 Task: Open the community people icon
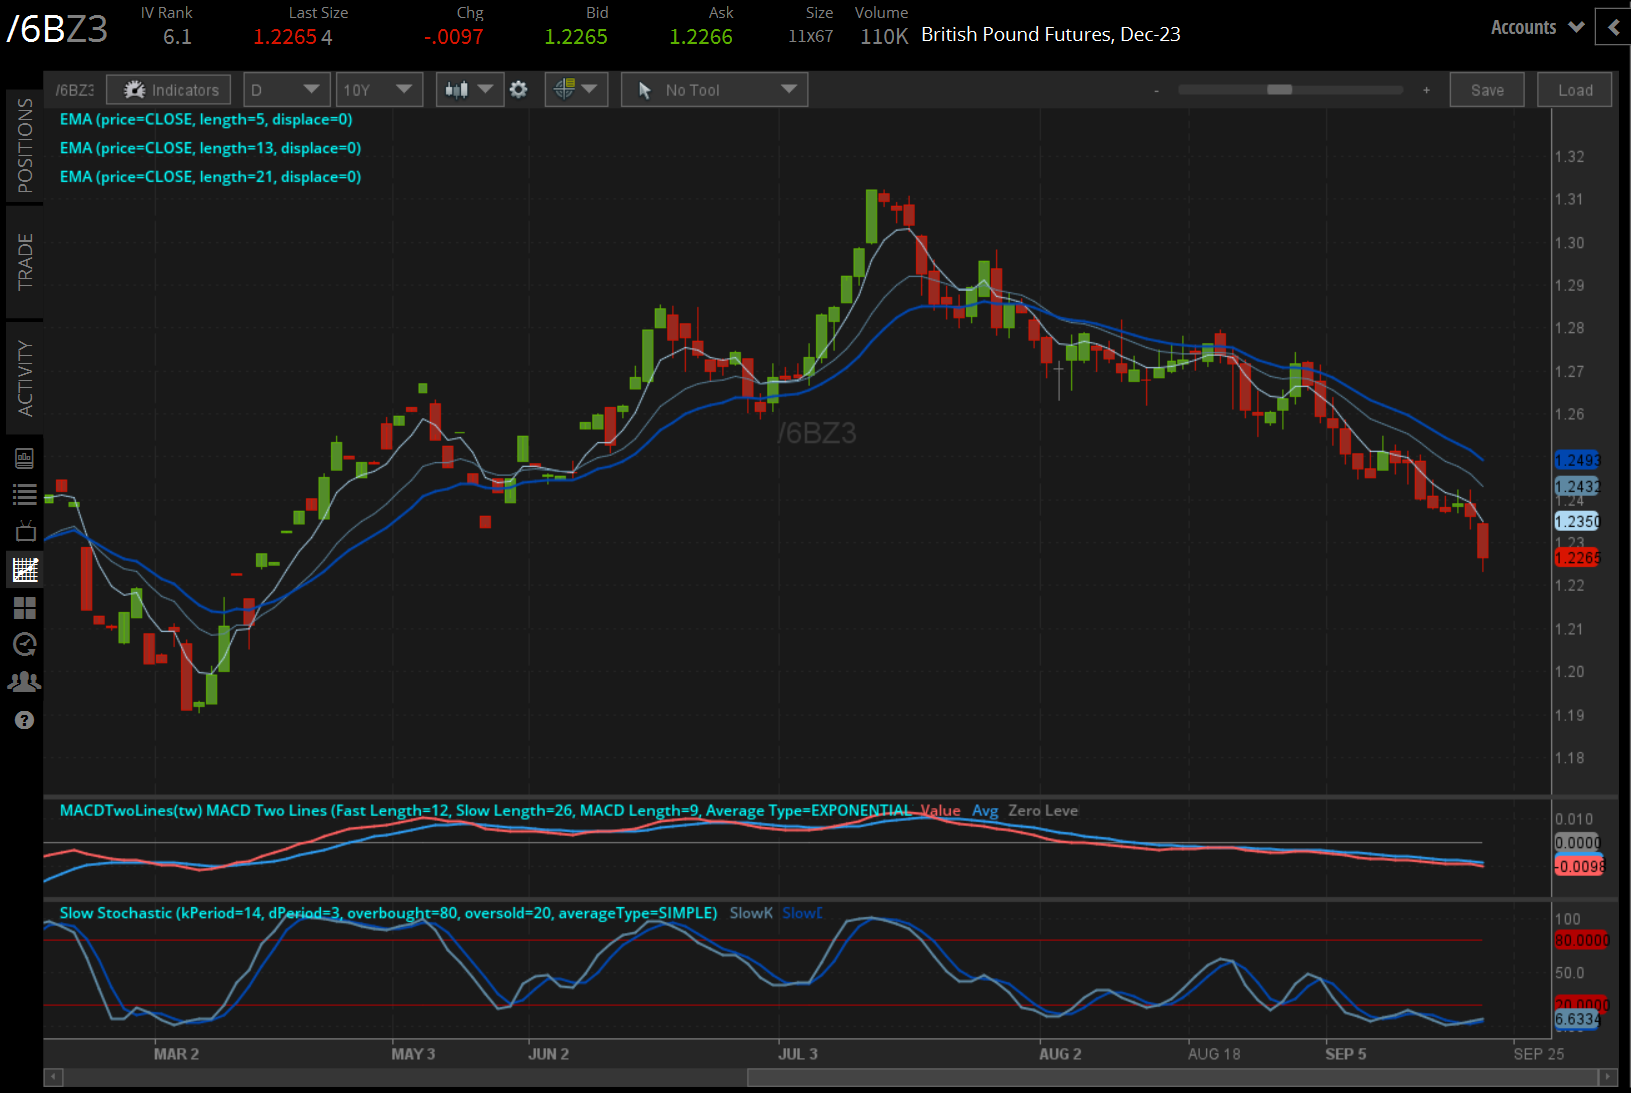24,682
